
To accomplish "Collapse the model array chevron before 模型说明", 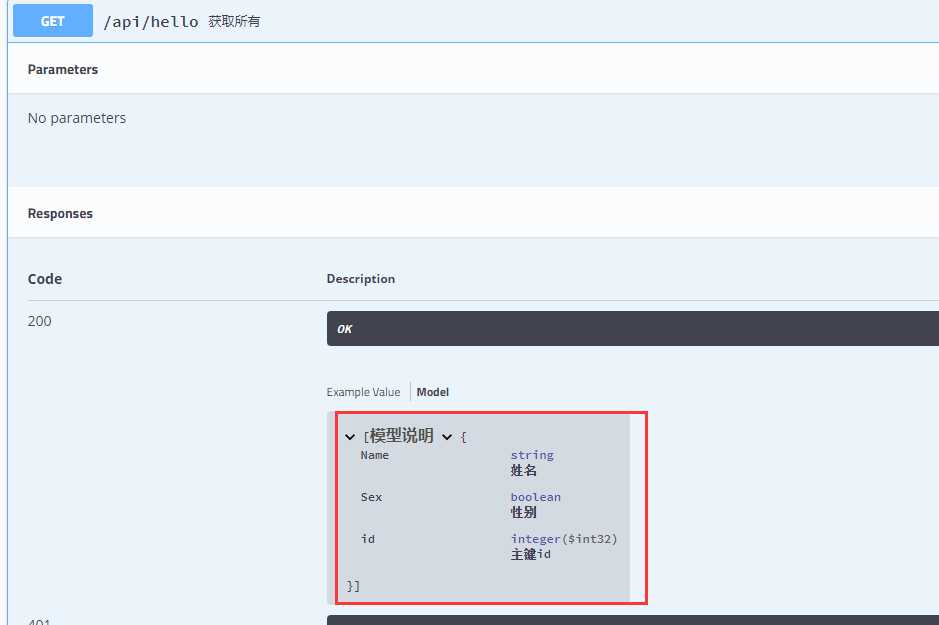I will 350,437.
